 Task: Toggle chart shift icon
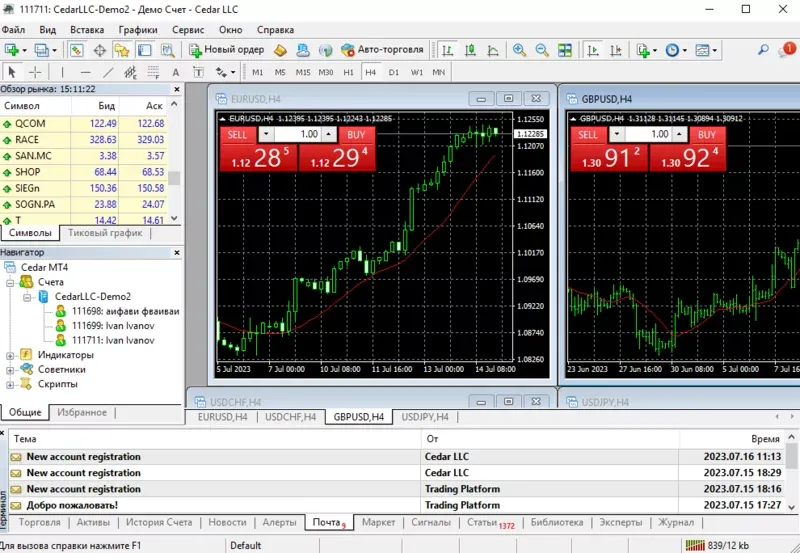(x=616, y=50)
